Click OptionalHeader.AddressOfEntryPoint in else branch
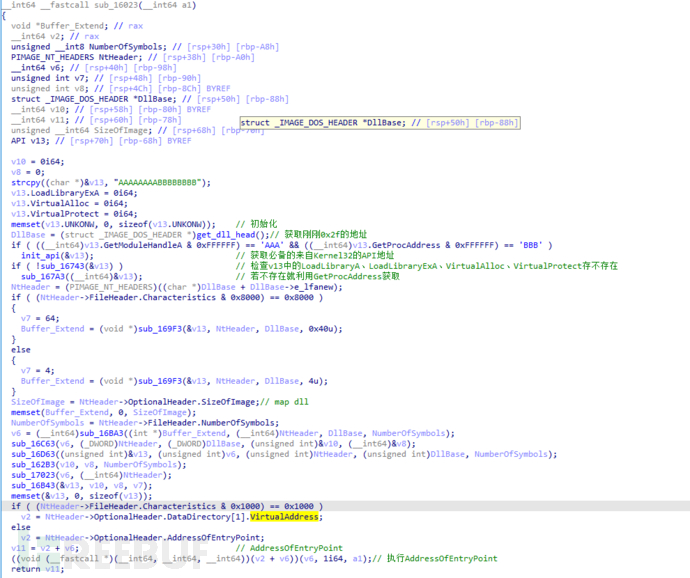This screenshot has width=690, height=578. [x=176, y=538]
